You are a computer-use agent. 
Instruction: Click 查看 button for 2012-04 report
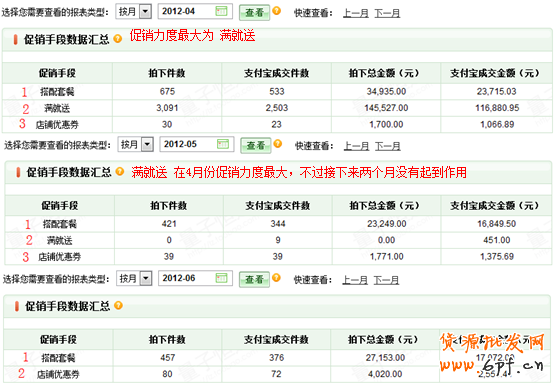pos(254,12)
